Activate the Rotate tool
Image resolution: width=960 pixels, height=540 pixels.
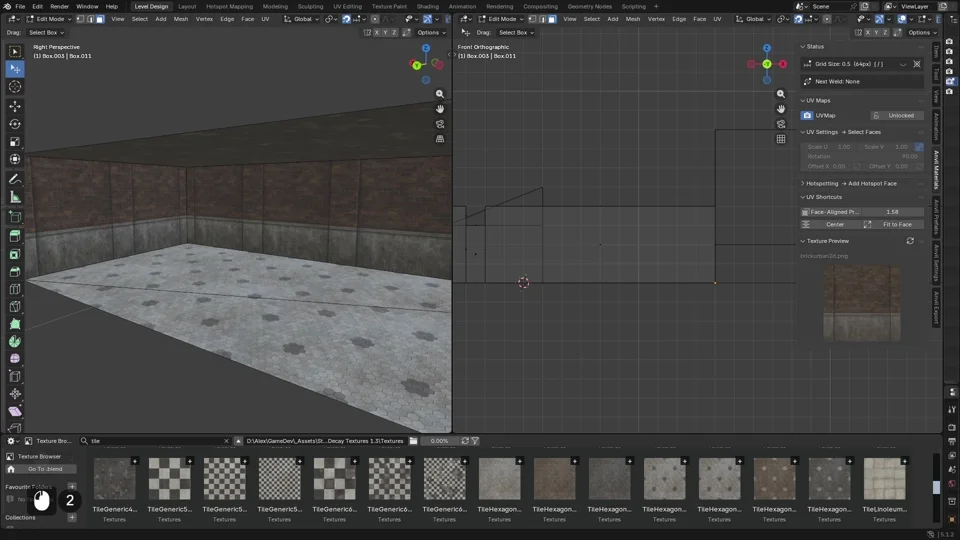pos(15,124)
